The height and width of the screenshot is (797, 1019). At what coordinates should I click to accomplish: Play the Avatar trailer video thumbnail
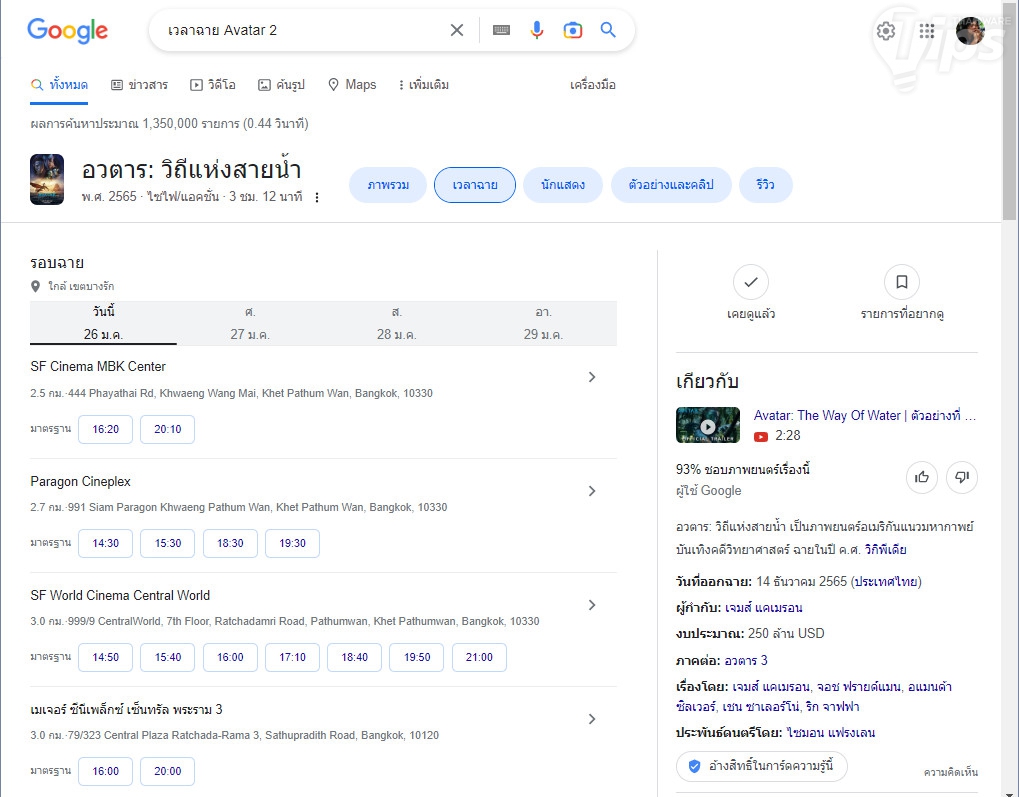tap(708, 425)
